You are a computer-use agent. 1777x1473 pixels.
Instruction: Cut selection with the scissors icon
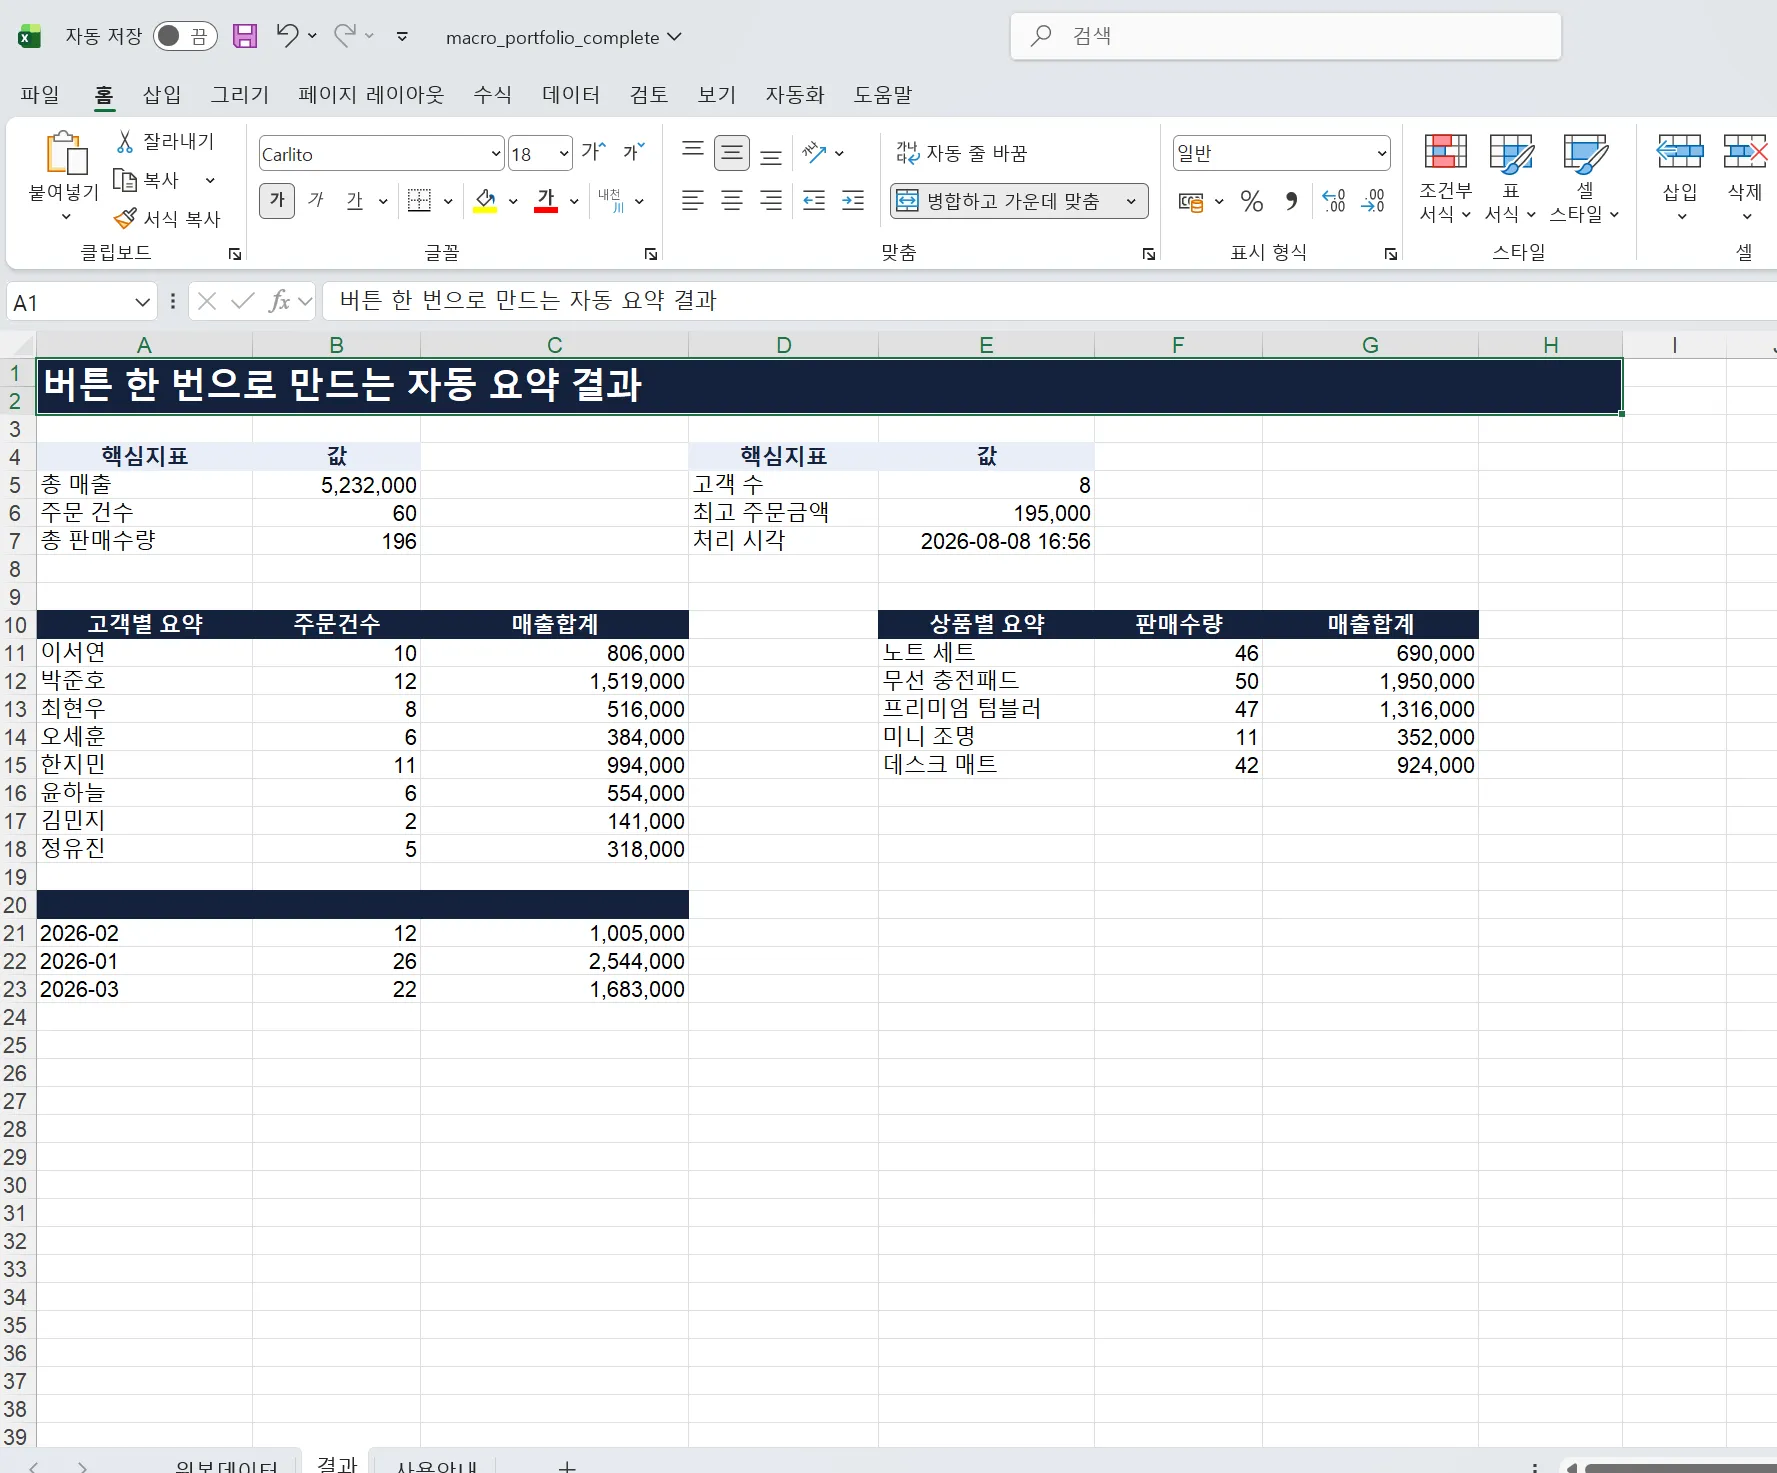tap(125, 142)
